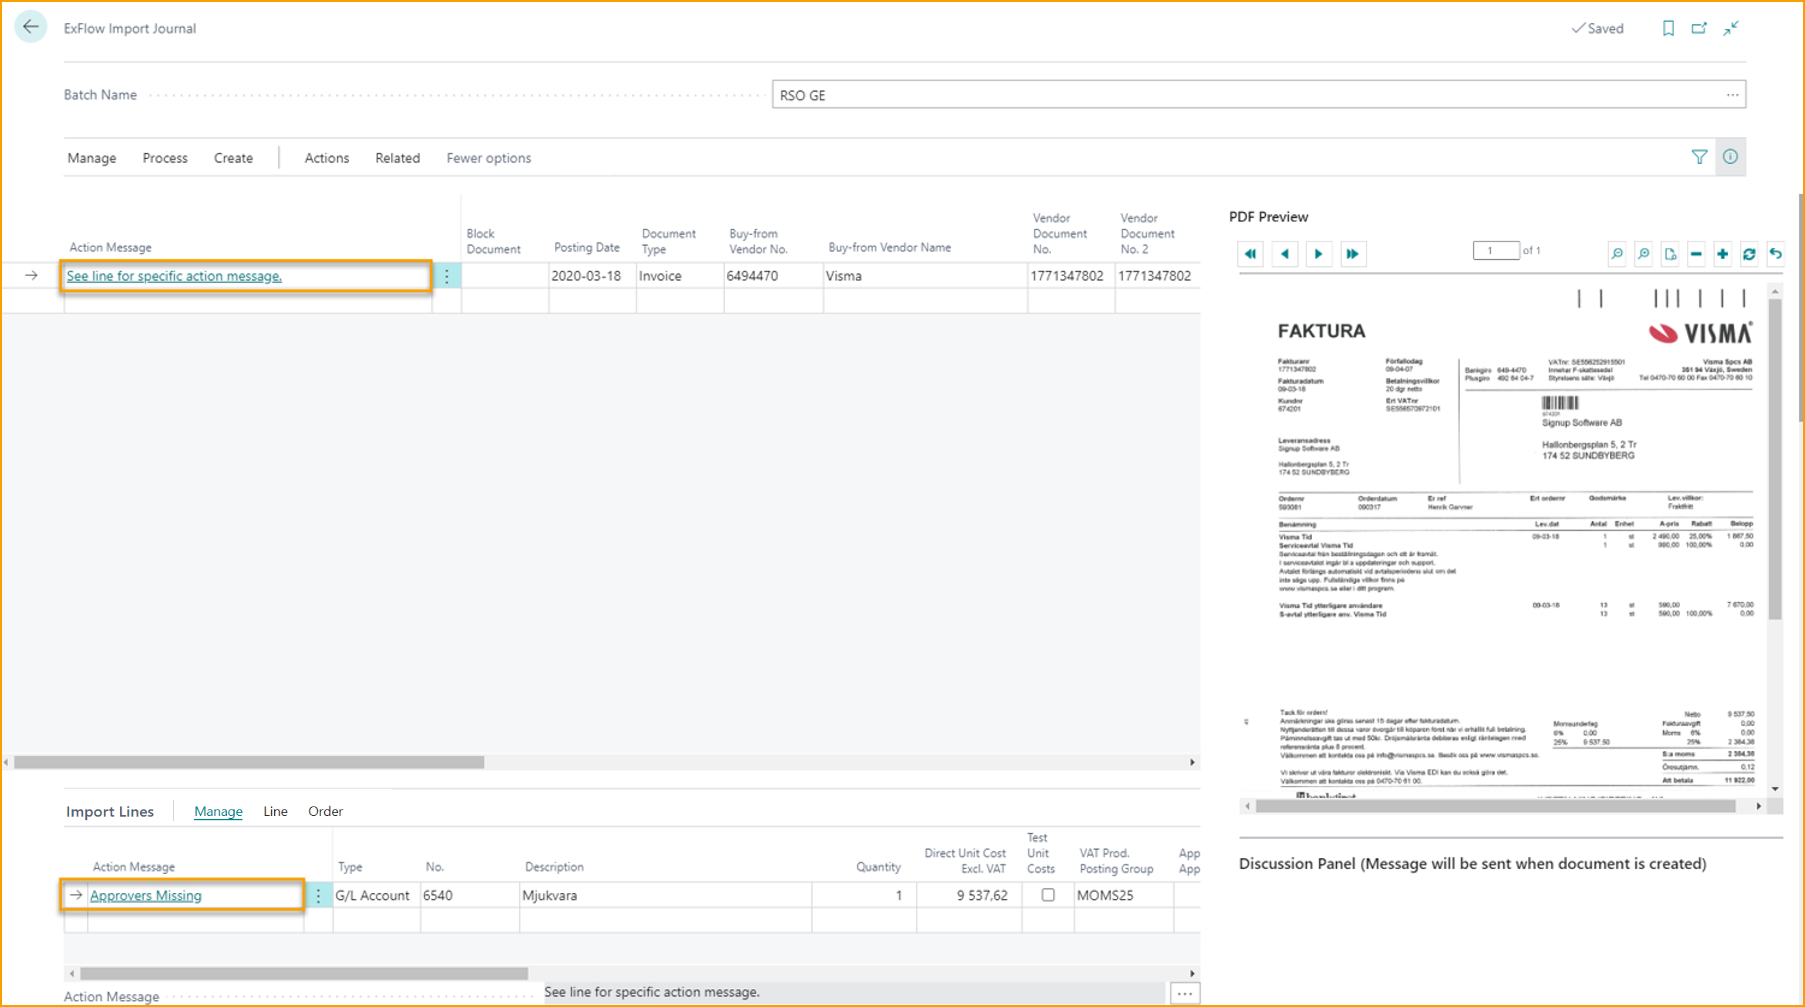Open row options for the Visma invoice line
Viewport: 1805px width, 1007px height.
[447, 276]
